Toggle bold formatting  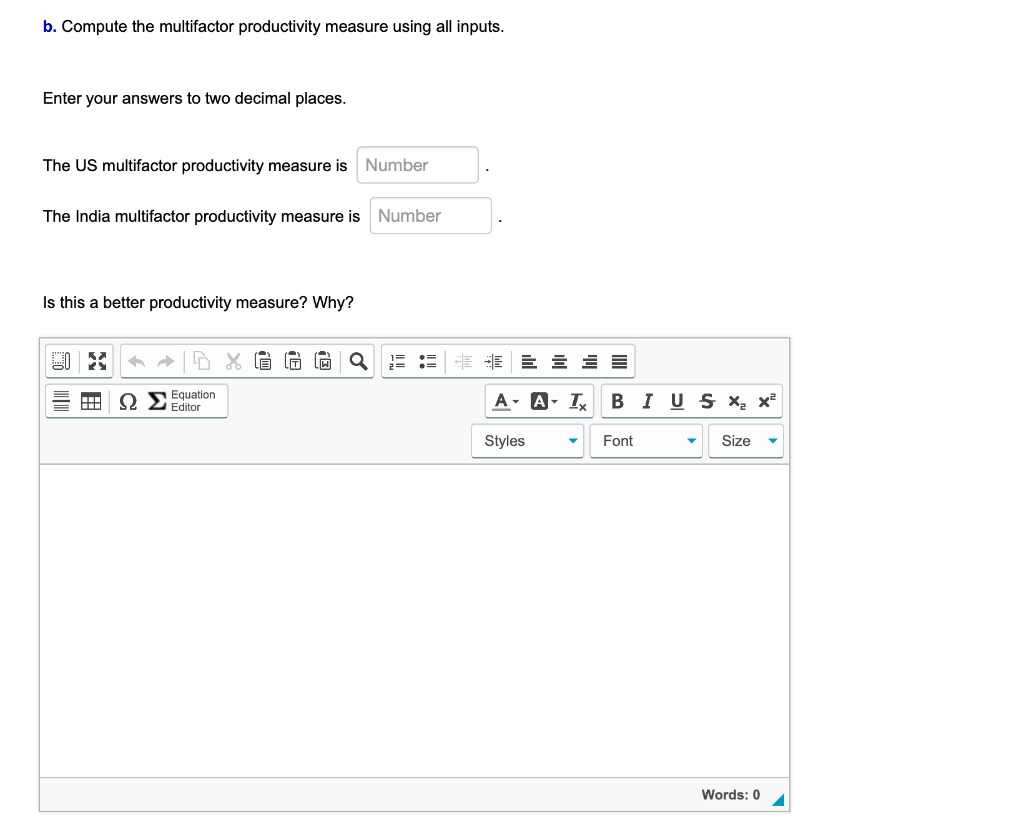pos(617,401)
